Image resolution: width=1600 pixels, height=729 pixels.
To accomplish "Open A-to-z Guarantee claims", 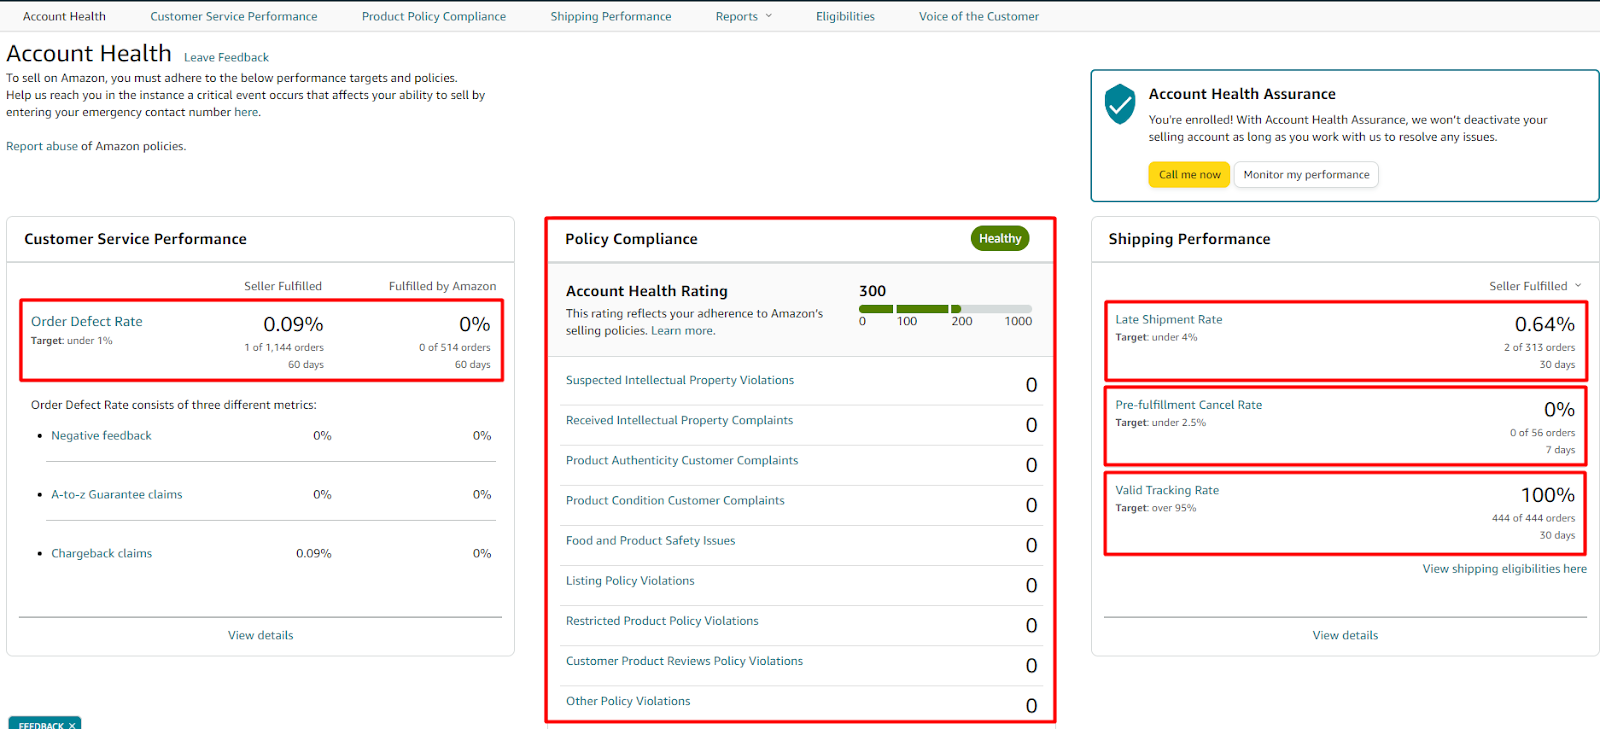I will pos(117,495).
